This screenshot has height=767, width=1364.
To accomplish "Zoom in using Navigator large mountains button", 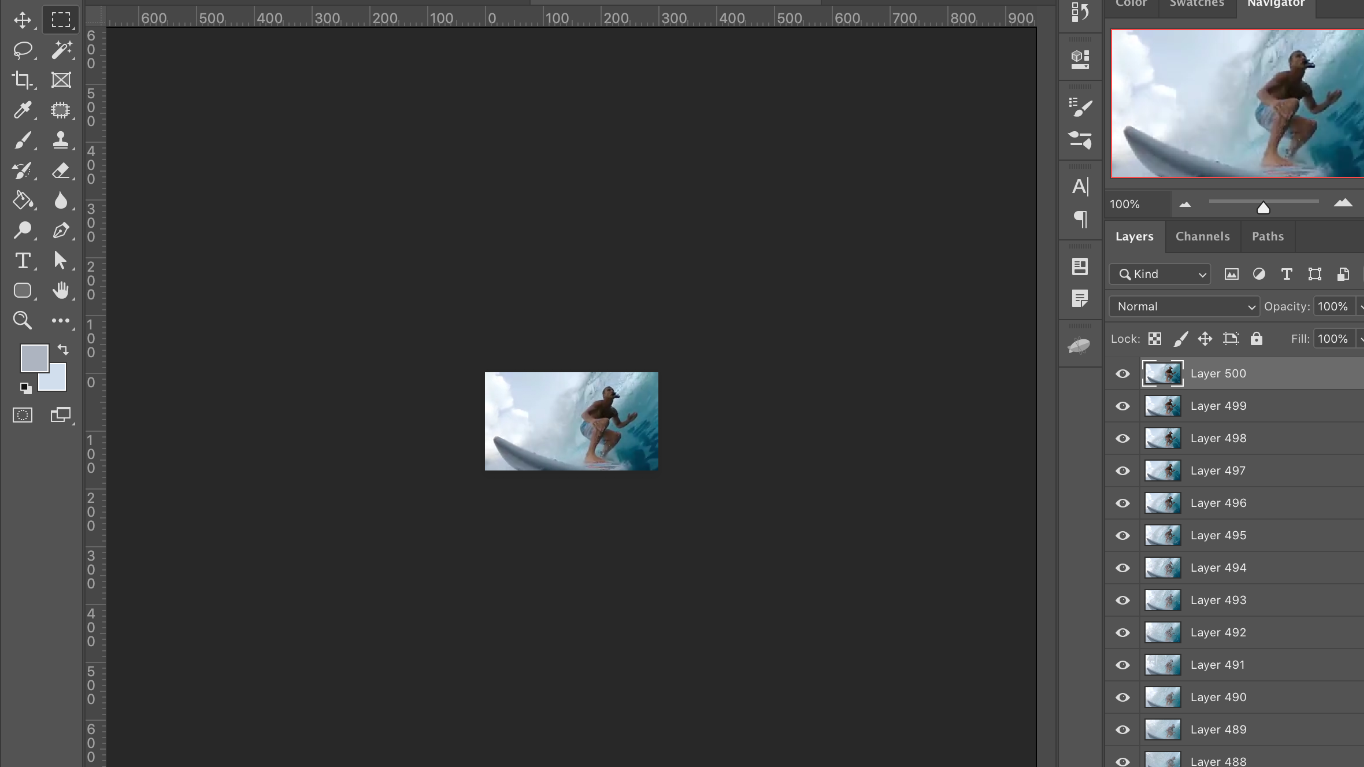I will click(1343, 203).
